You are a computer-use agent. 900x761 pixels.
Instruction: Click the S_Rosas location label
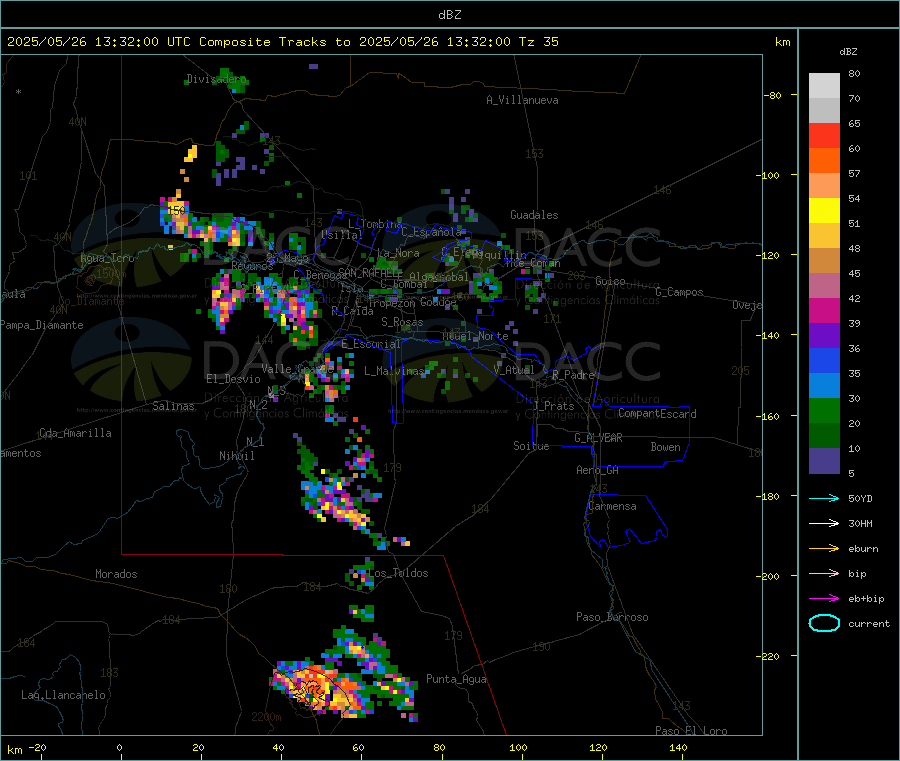point(402,323)
